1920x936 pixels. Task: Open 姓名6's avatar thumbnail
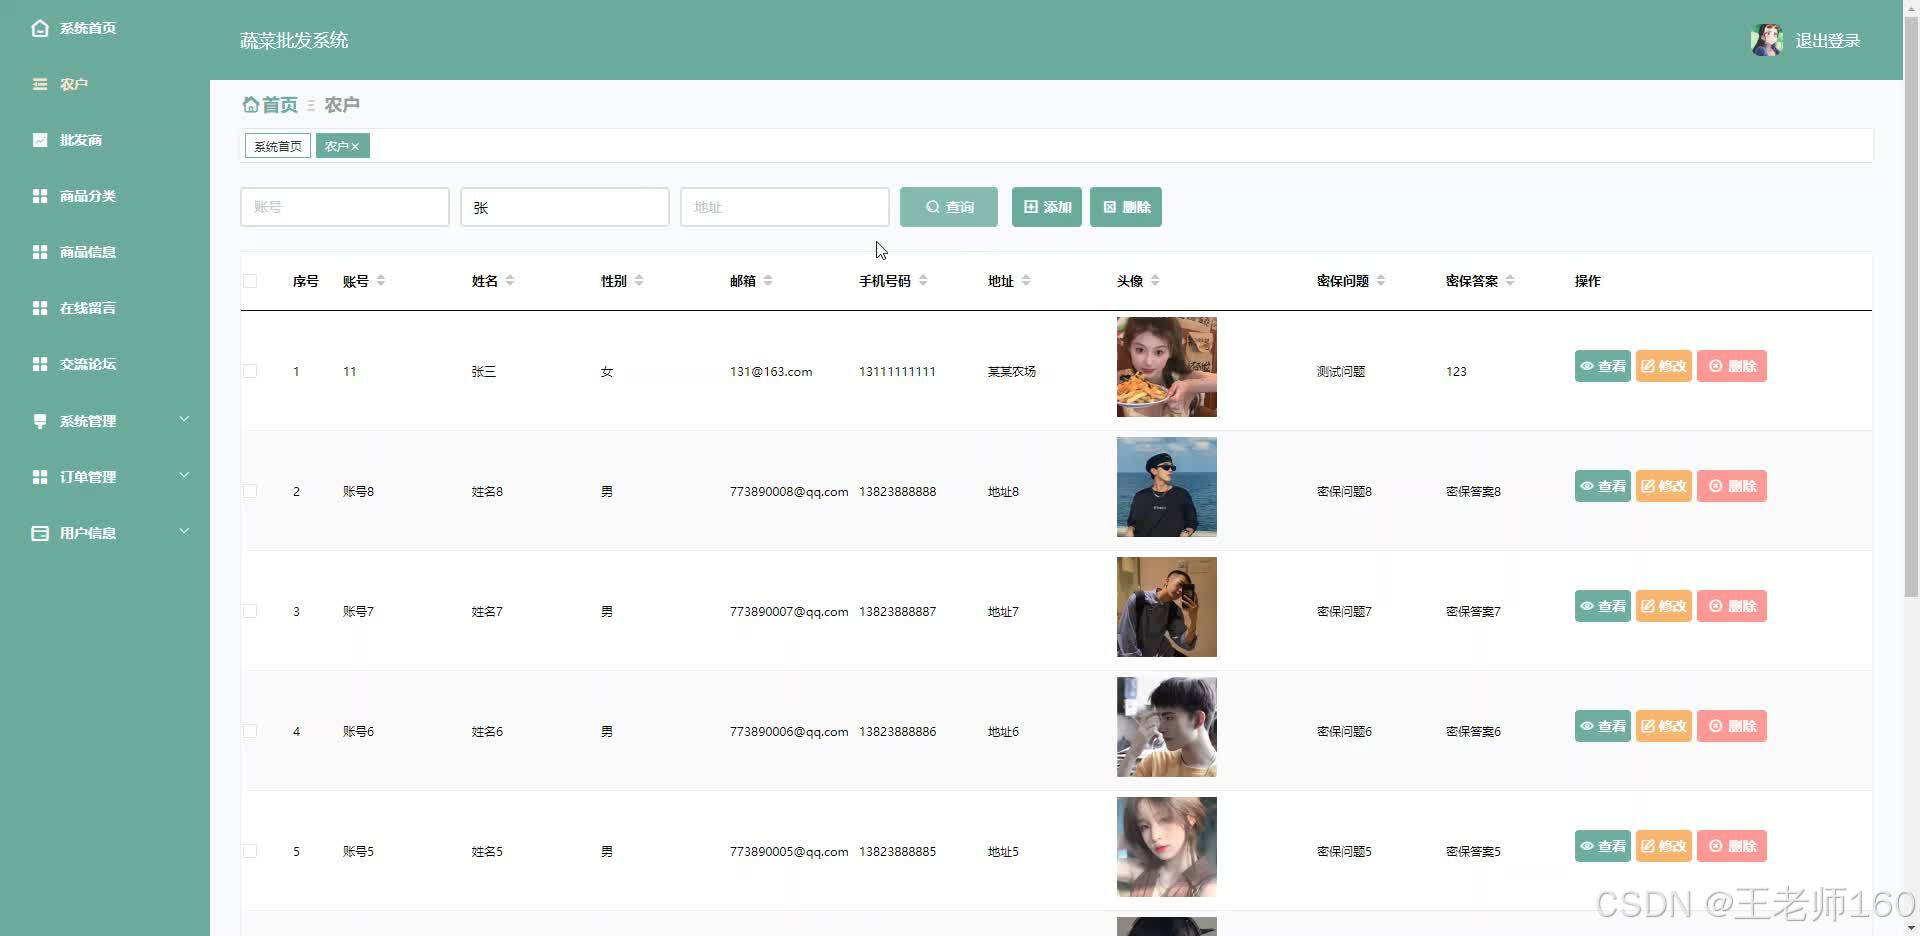point(1167,727)
